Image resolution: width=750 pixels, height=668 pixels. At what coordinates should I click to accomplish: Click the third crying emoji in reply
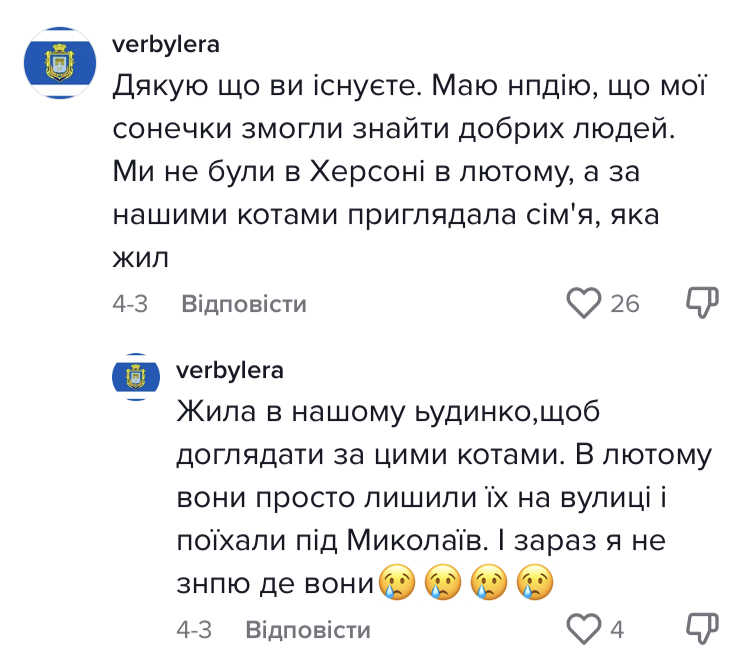(487, 582)
